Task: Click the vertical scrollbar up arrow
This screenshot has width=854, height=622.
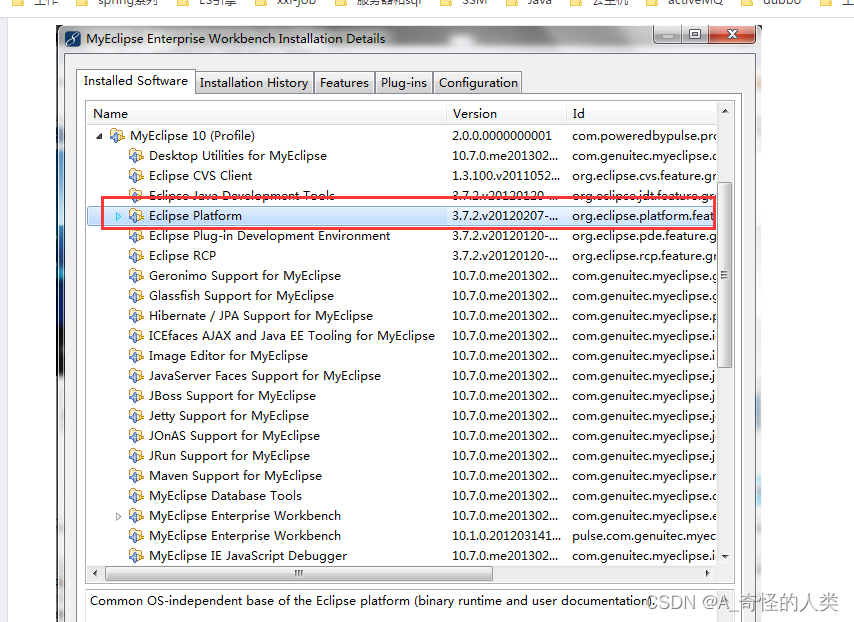Action: click(x=725, y=111)
